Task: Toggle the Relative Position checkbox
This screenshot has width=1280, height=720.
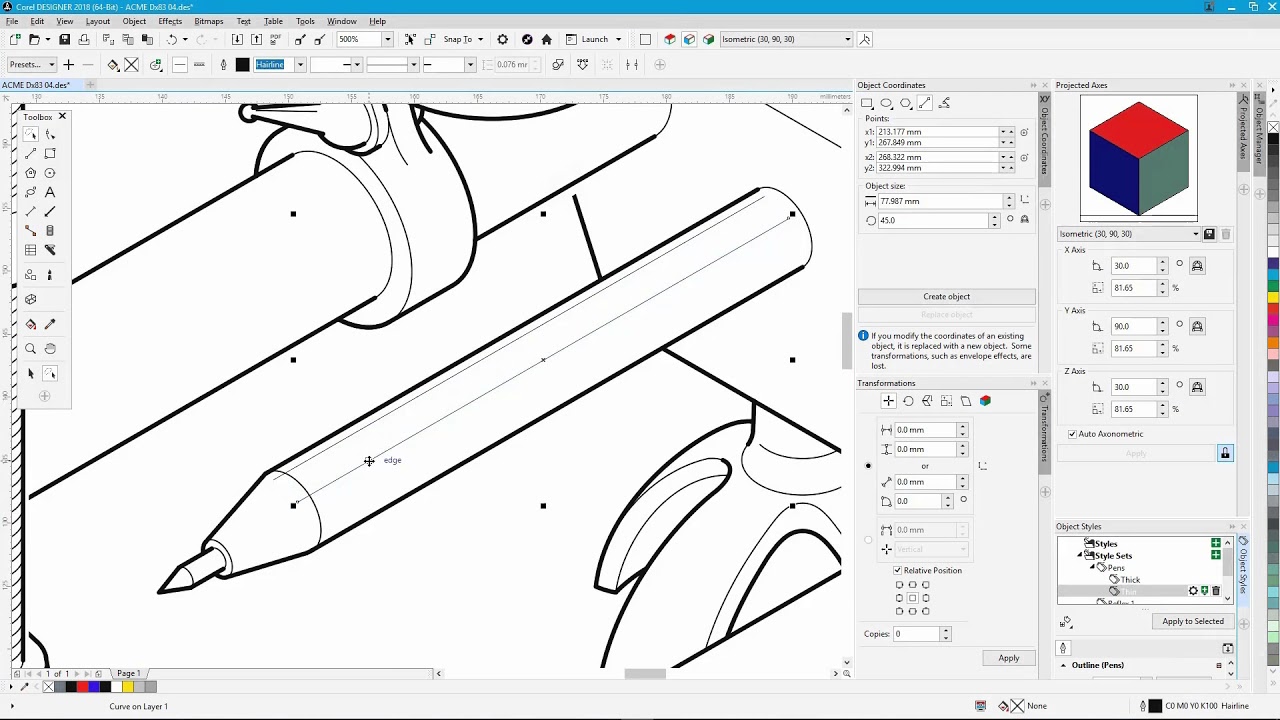Action: [x=897, y=570]
